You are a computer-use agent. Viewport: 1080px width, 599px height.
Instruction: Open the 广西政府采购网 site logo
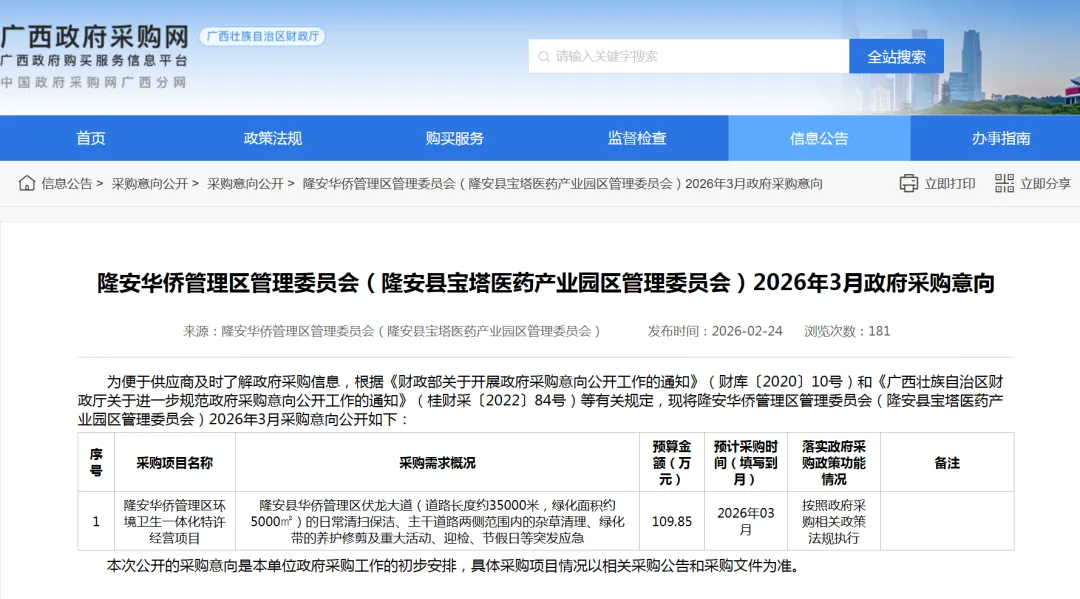[x=94, y=36]
